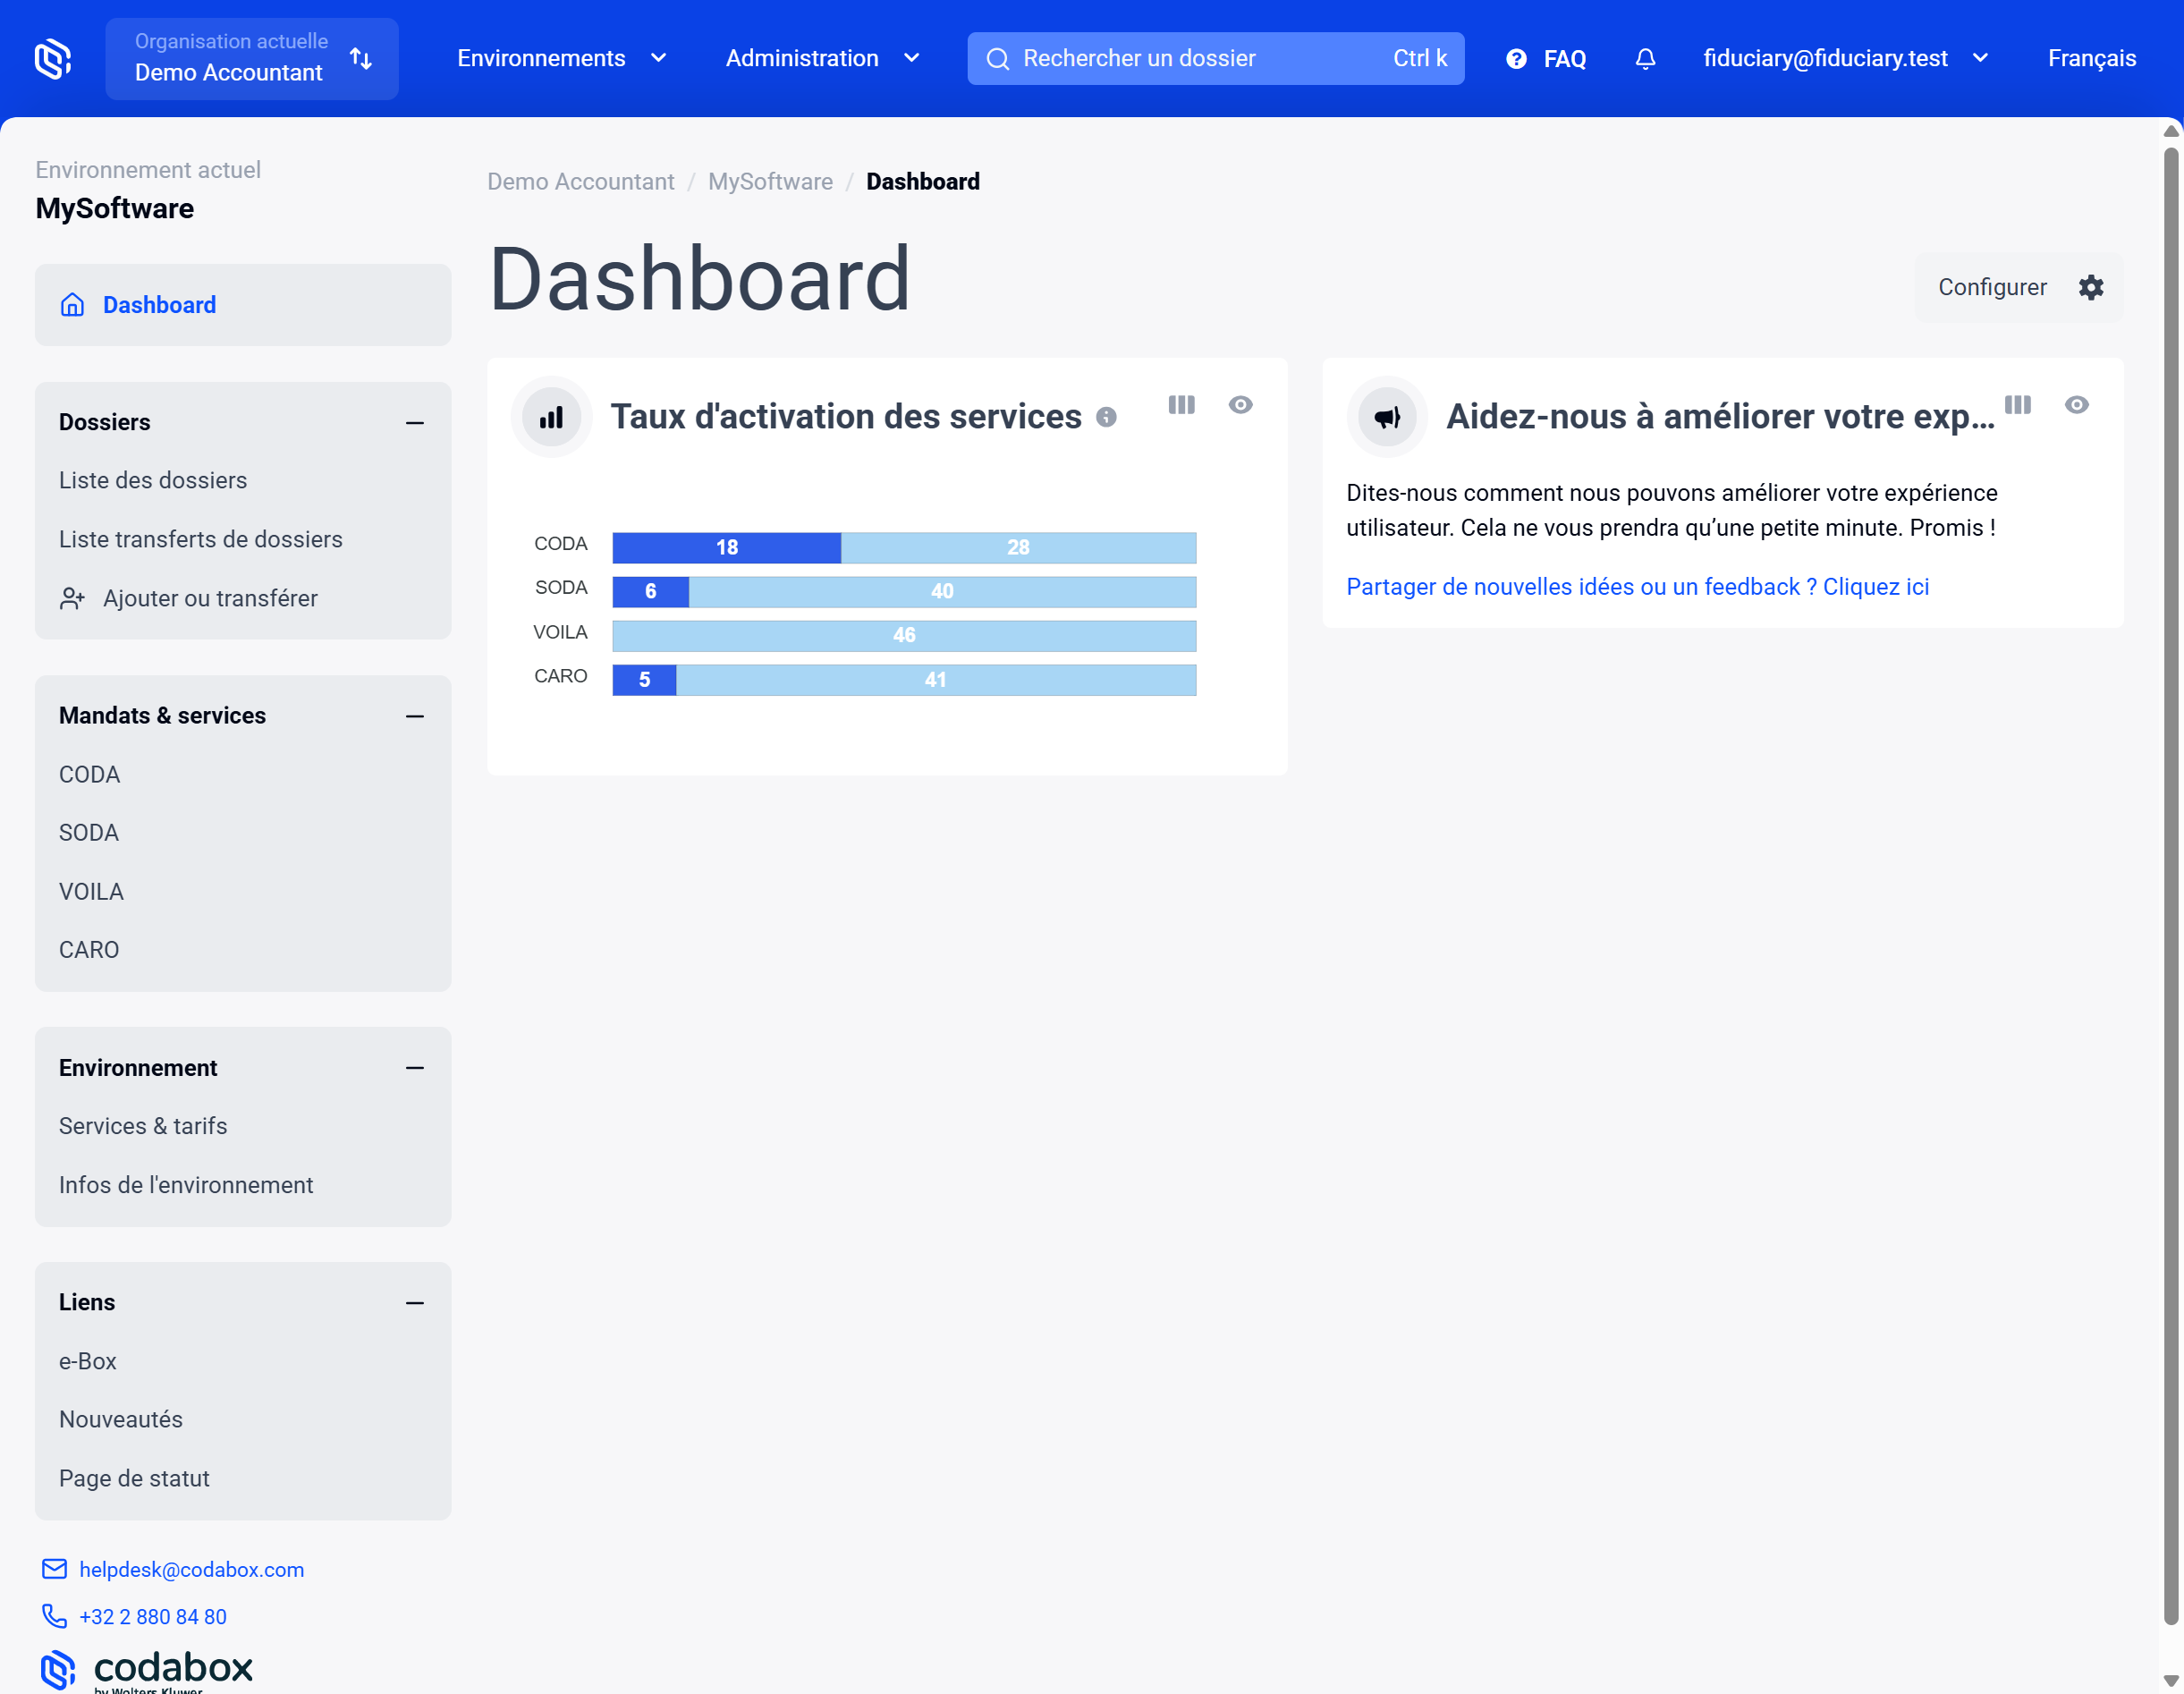Click the FAQ question mark icon
2184x1694 pixels.
1516,59
